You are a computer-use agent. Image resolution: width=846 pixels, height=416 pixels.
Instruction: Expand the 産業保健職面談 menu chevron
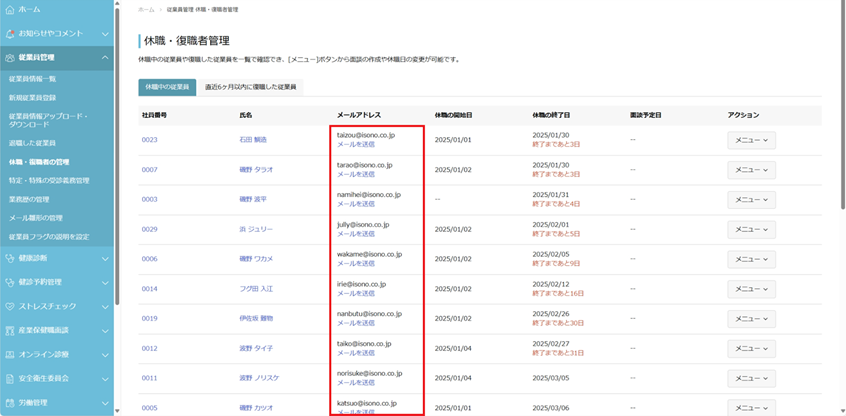click(105, 330)
